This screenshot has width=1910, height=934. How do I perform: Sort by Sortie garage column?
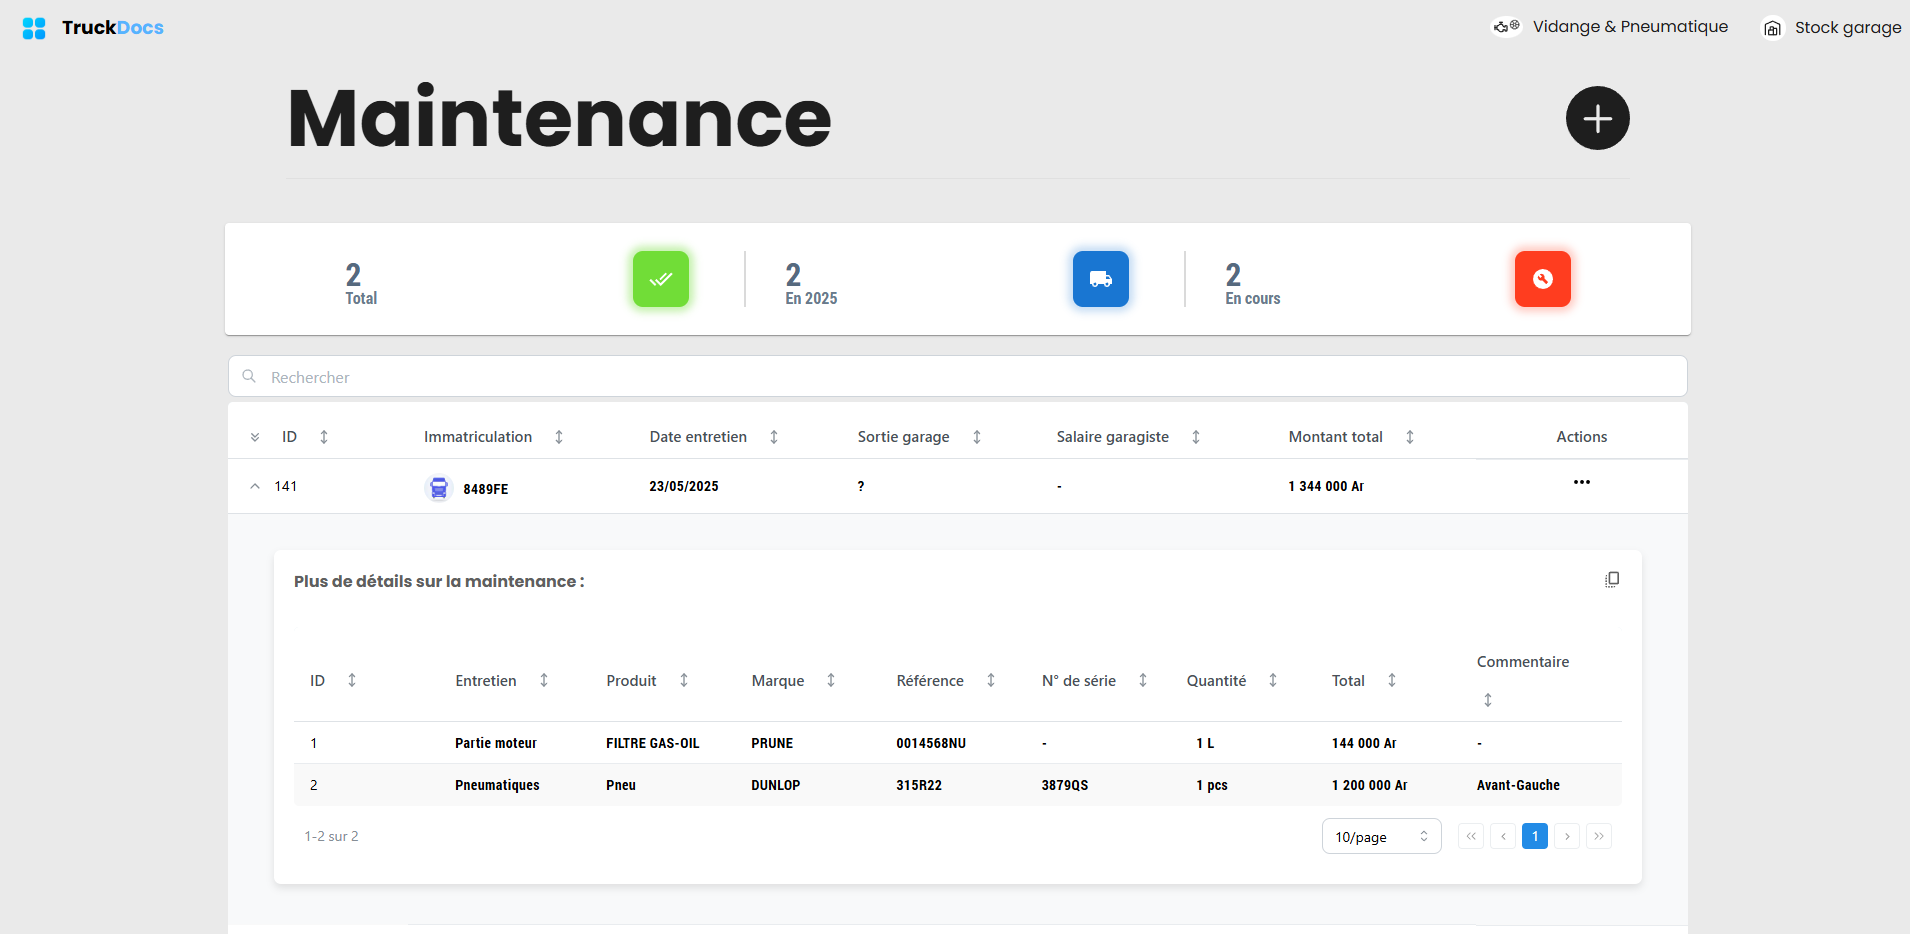[x=977, y=437]
